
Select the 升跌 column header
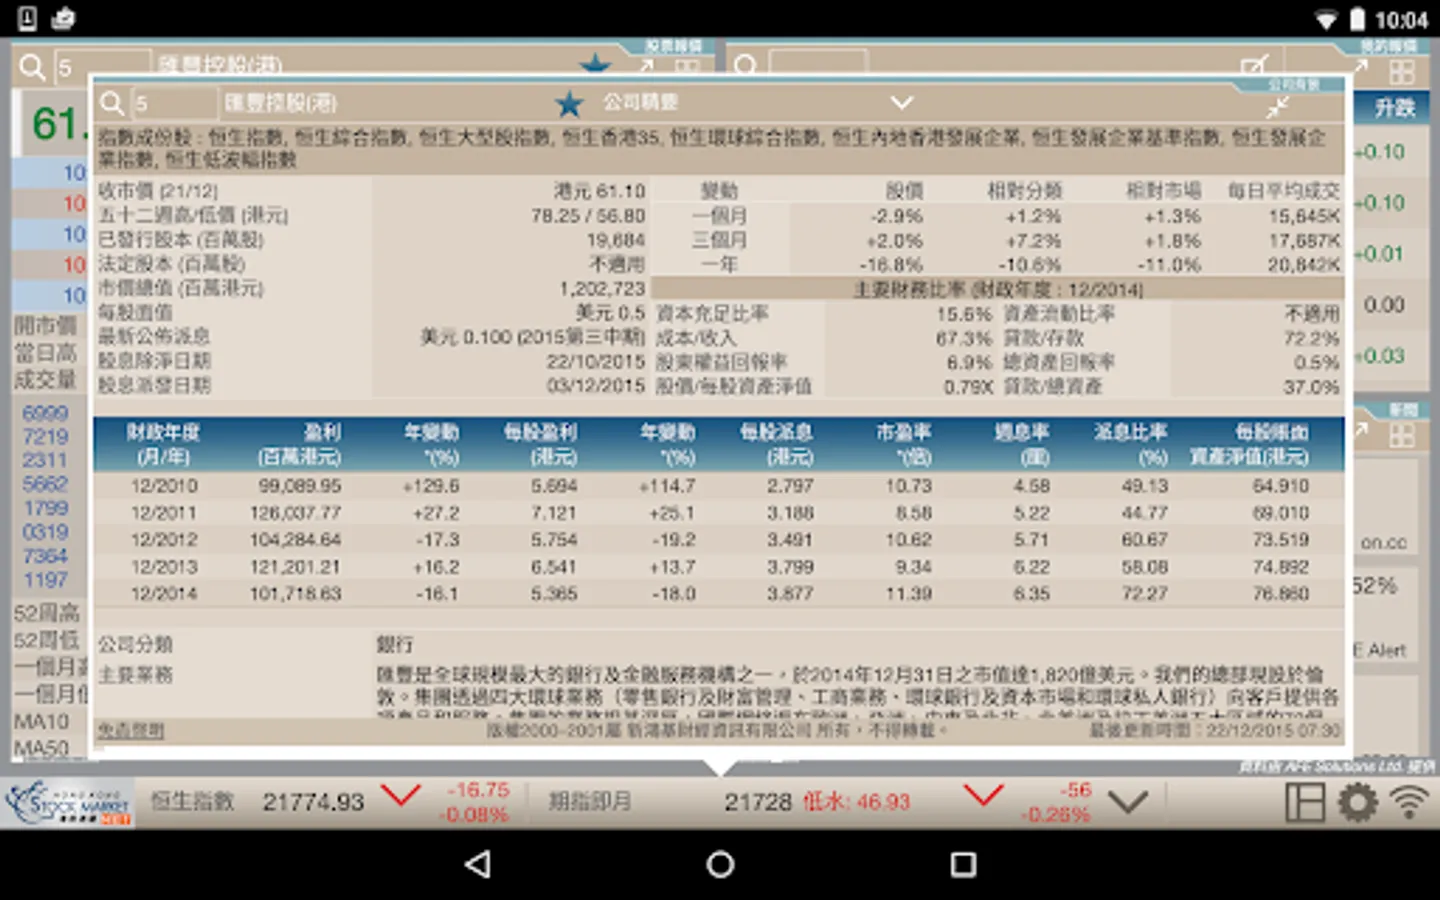1394,108
